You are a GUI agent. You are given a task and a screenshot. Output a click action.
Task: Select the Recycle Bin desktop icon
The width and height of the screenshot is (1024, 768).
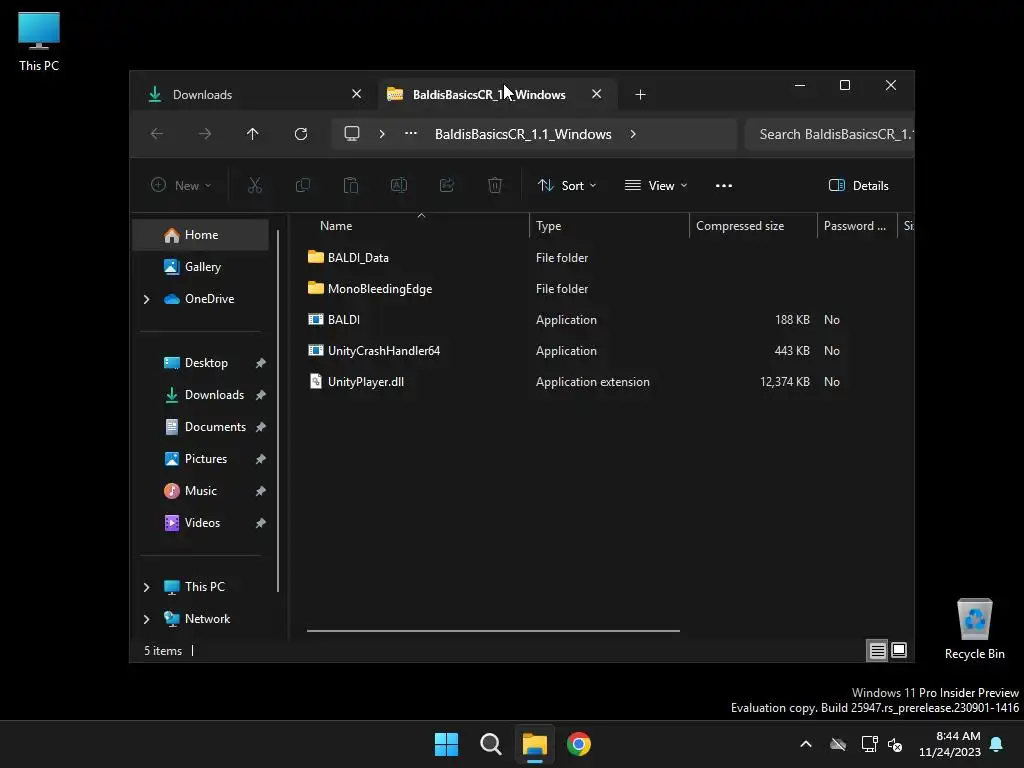point(974,630)
